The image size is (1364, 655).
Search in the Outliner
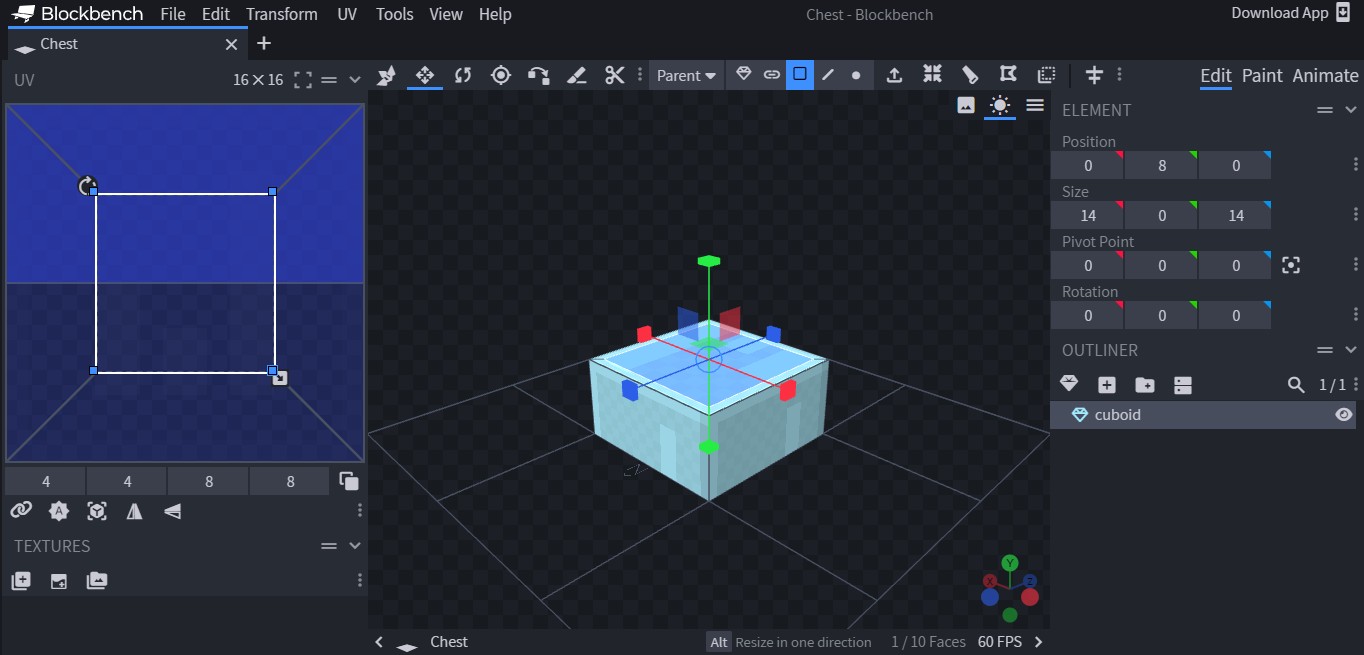pos(1296,385)
